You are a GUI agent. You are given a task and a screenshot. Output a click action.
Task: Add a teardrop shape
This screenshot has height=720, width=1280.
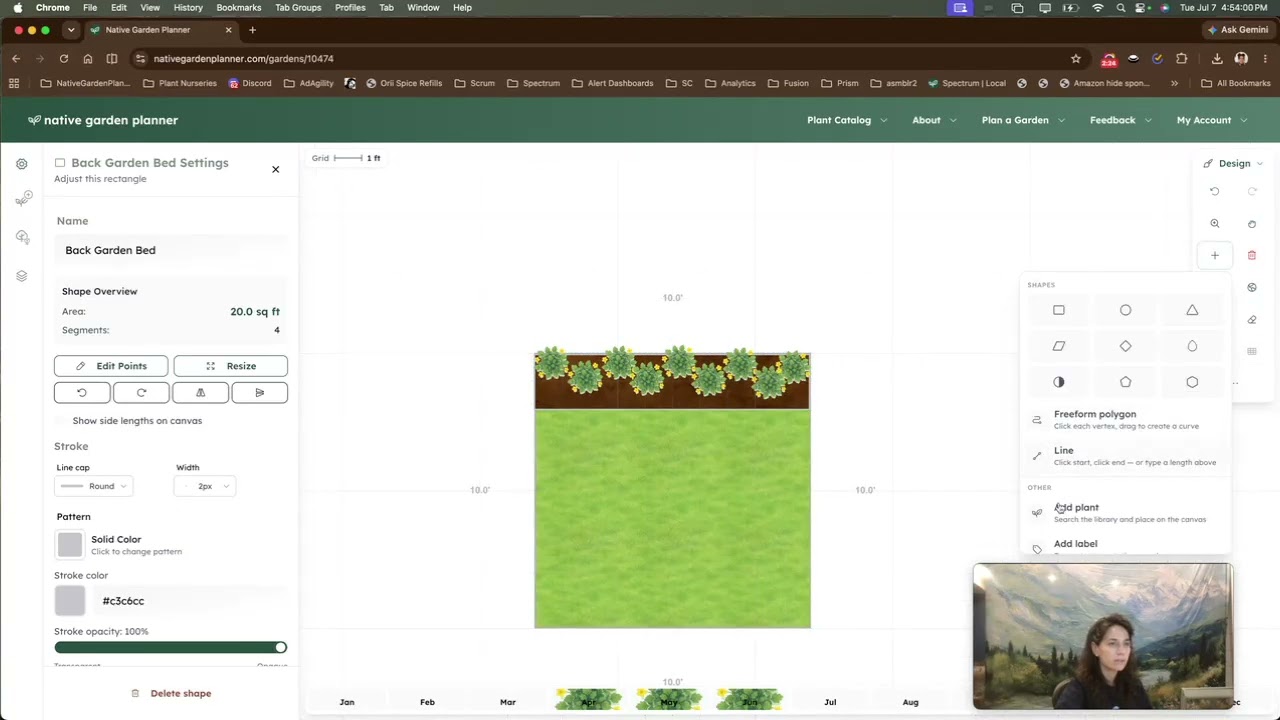pyautogui.click(x=1192, y=346)
